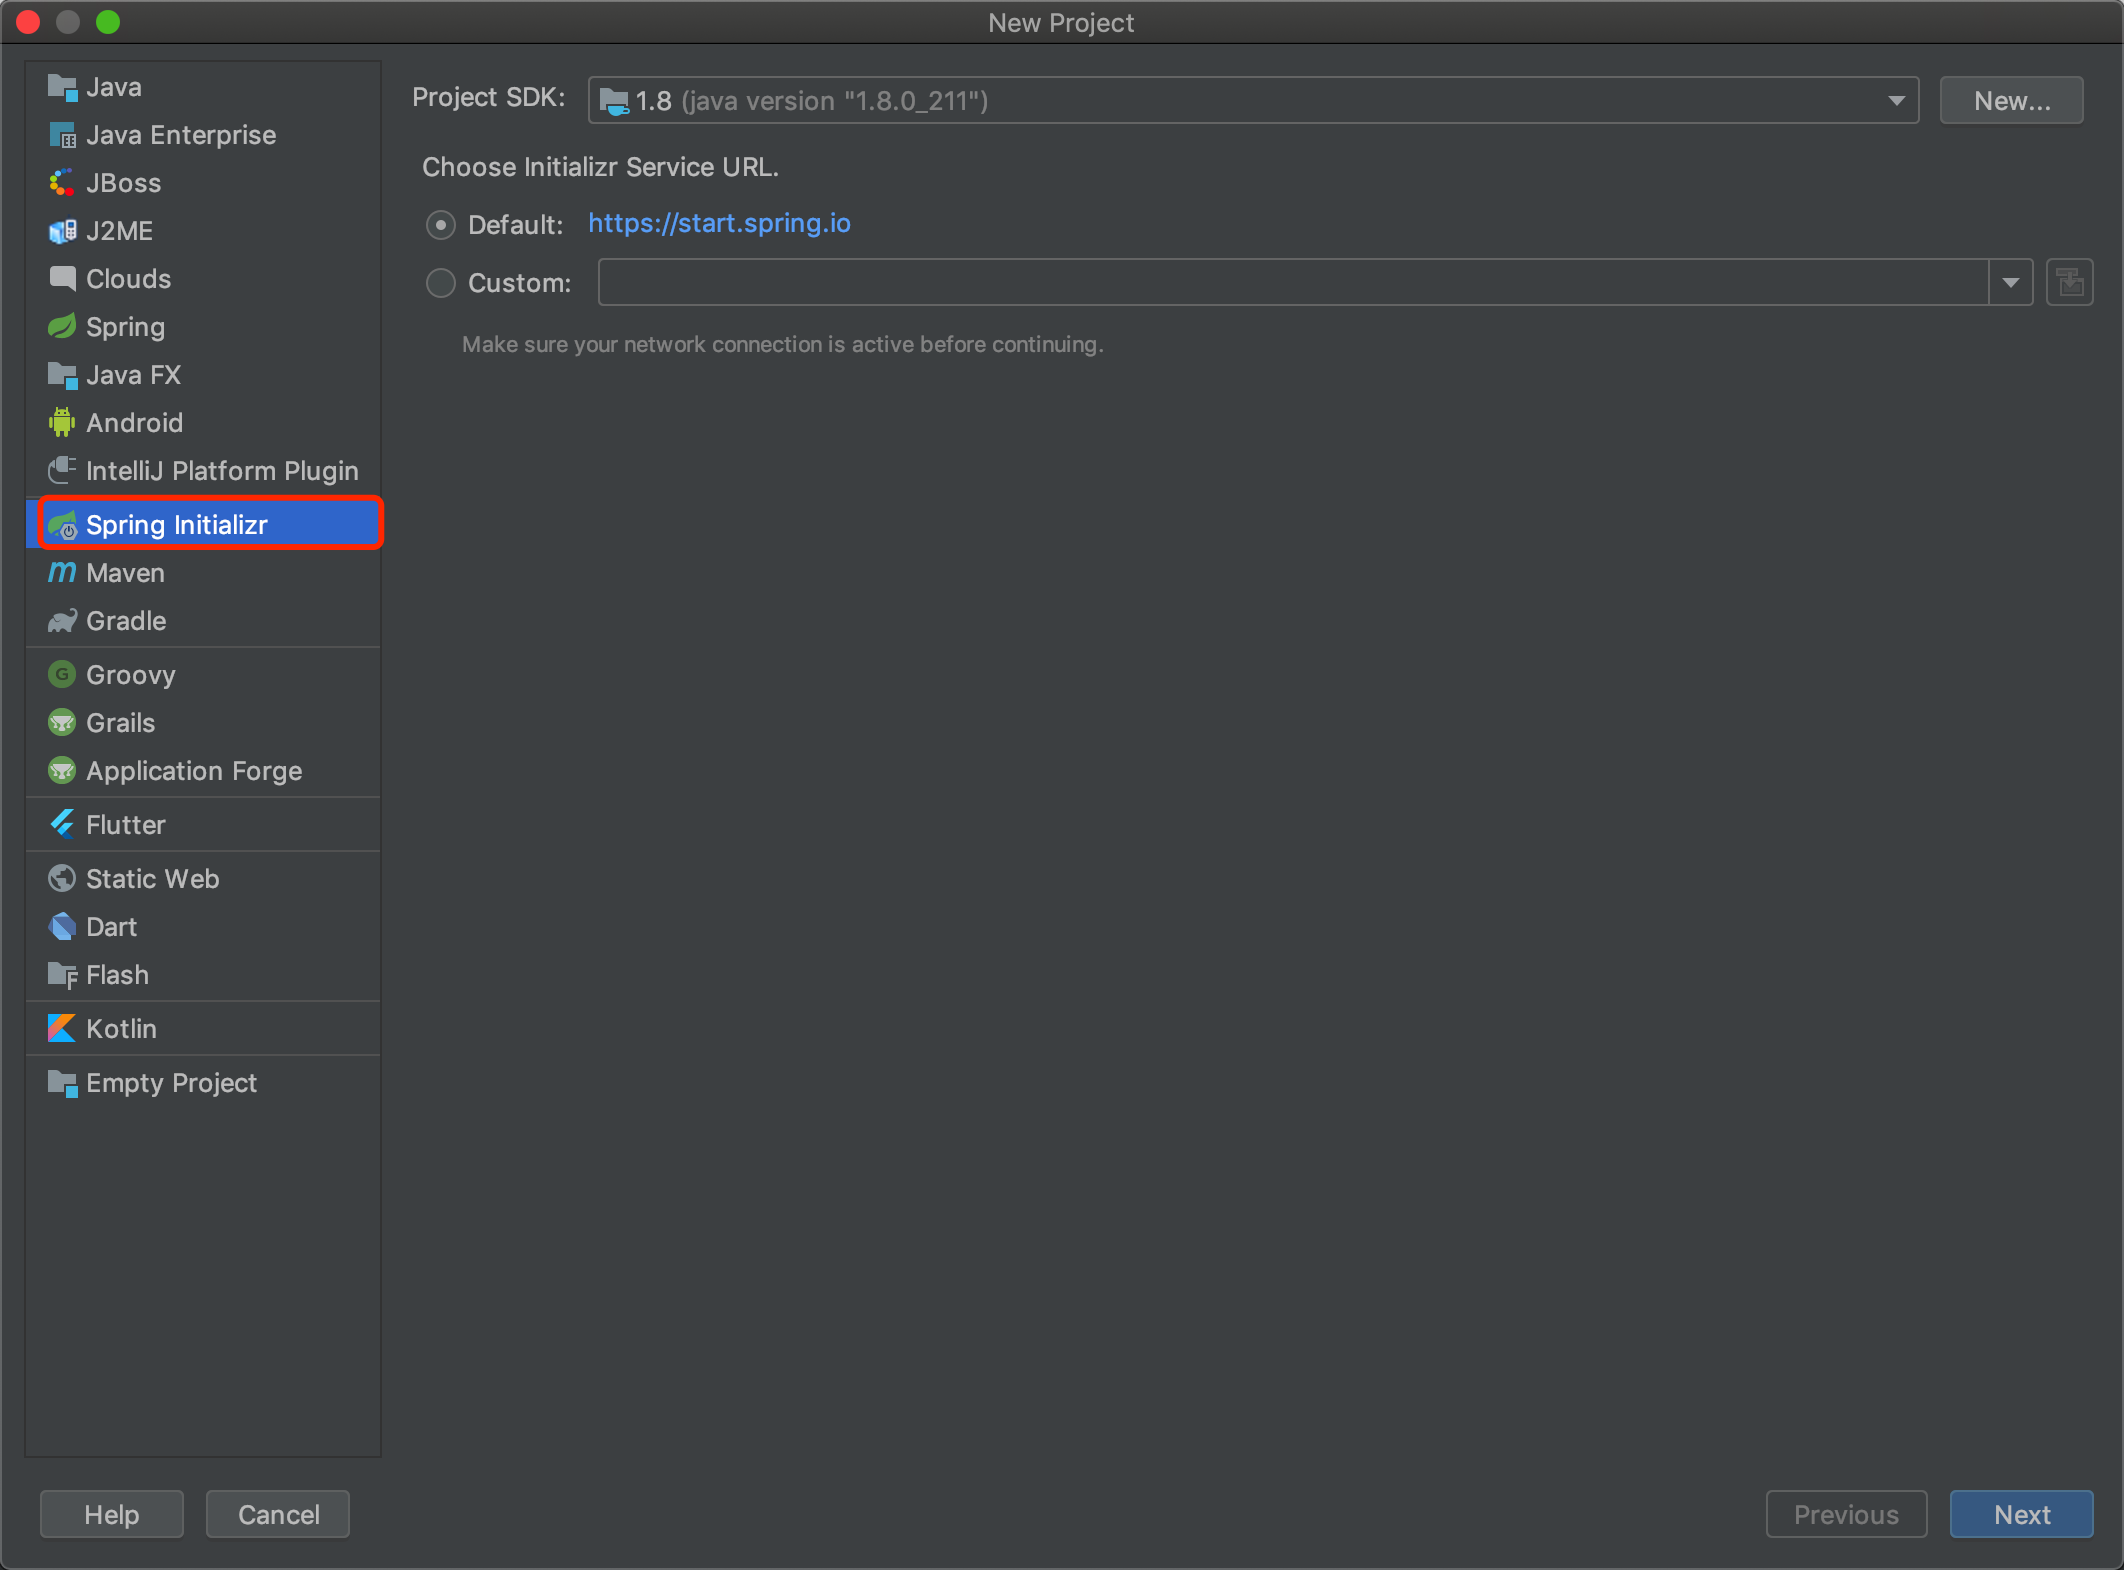
Task: Click the custom URL browse icon button
Action: [2069, 283]
